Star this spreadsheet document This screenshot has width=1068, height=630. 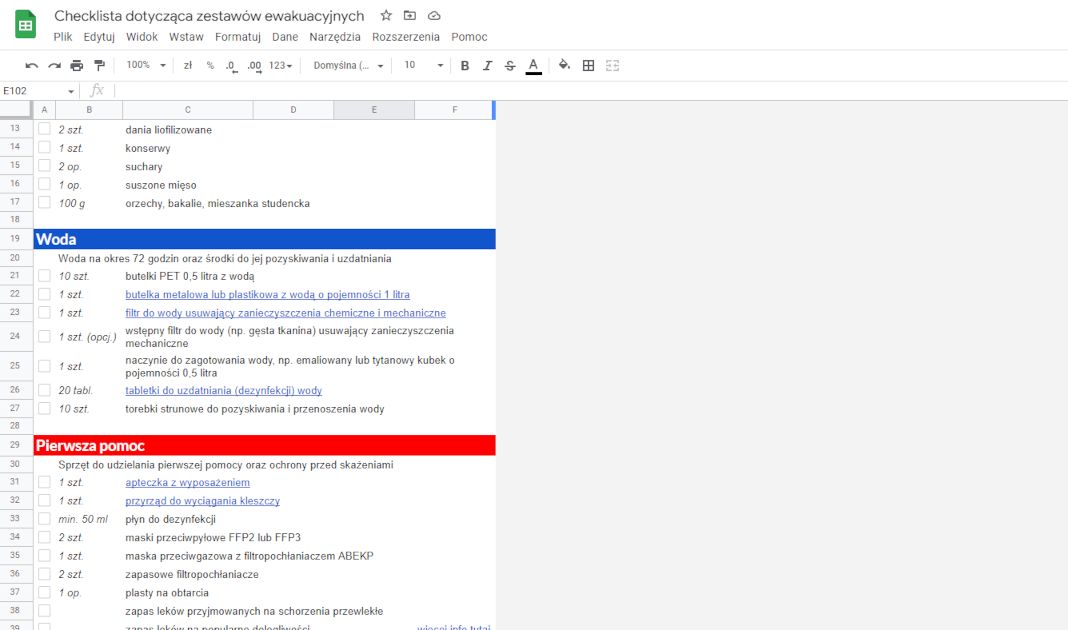(386, 16)
